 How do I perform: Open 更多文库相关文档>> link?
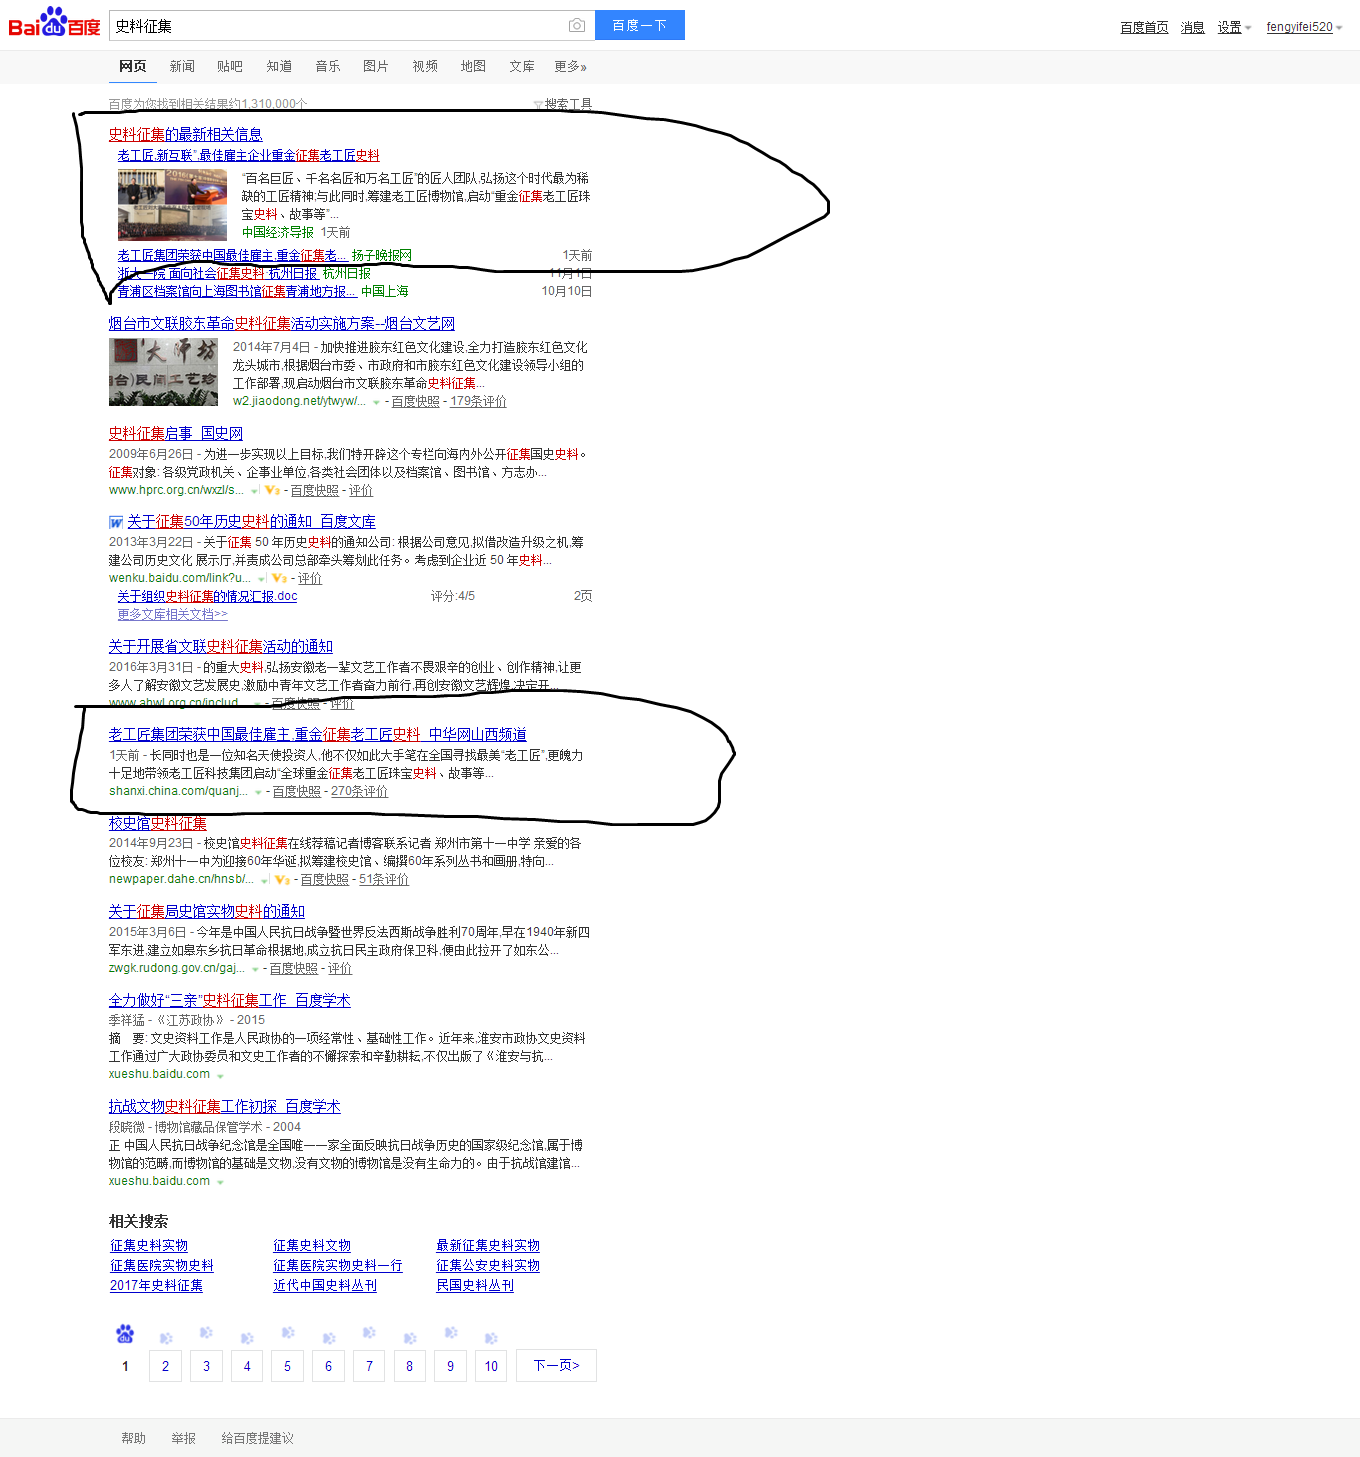[x=173, y=614]
